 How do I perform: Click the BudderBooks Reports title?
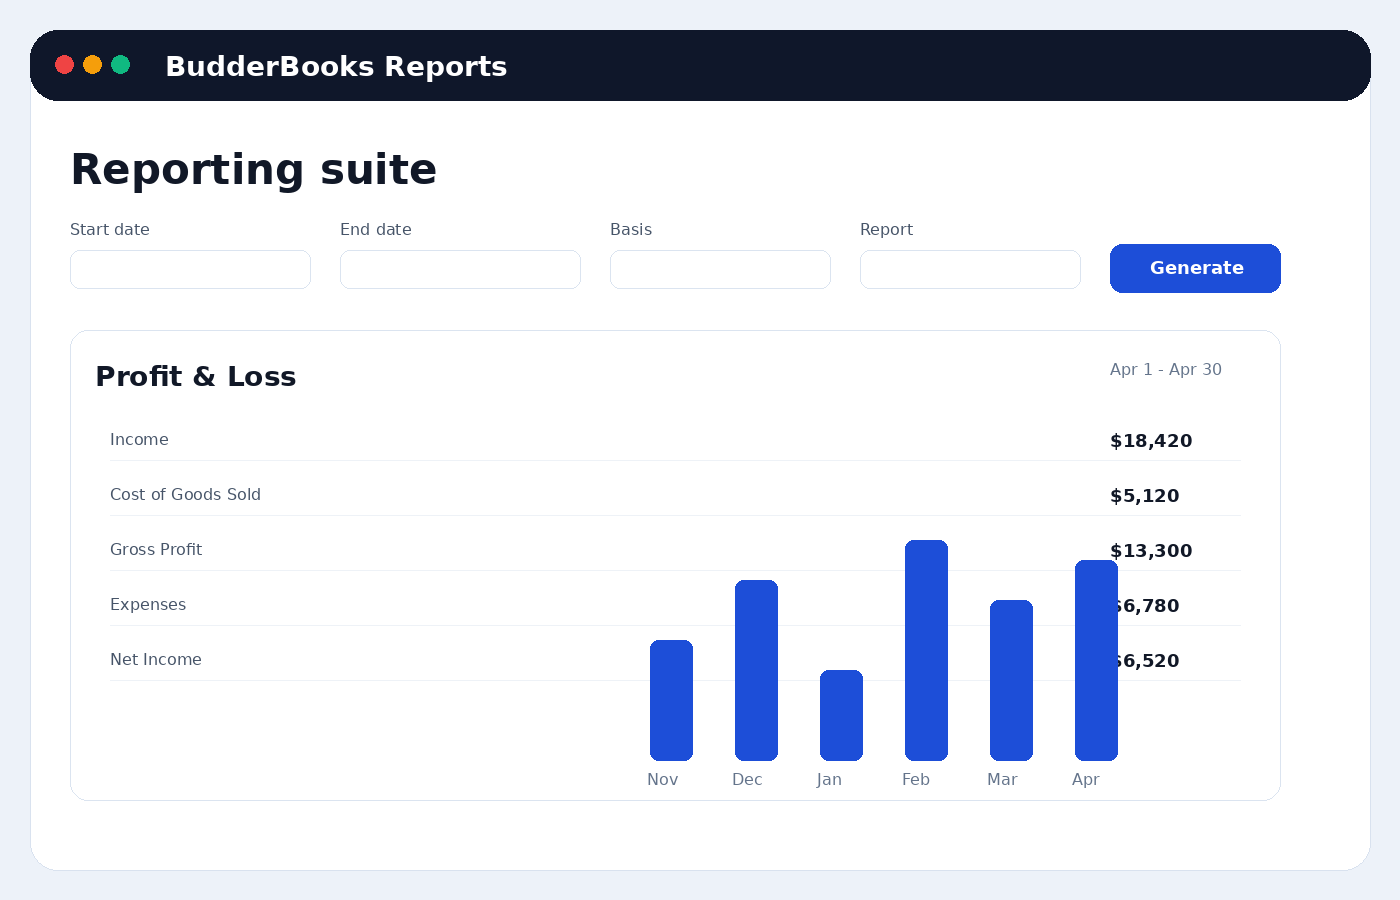click(x=336, y=66)
